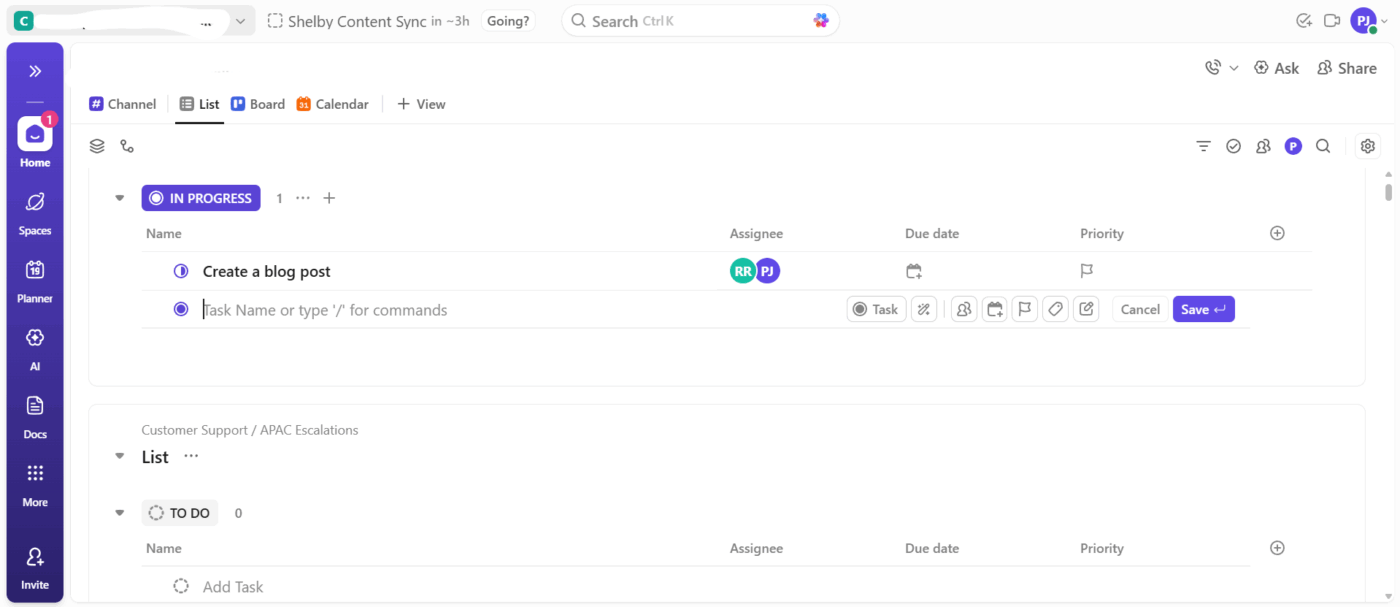The height and width of the screenshot is (607, 1400).
Task: Show closed tasks using the check circle icon
Action: pos(1233,146)
